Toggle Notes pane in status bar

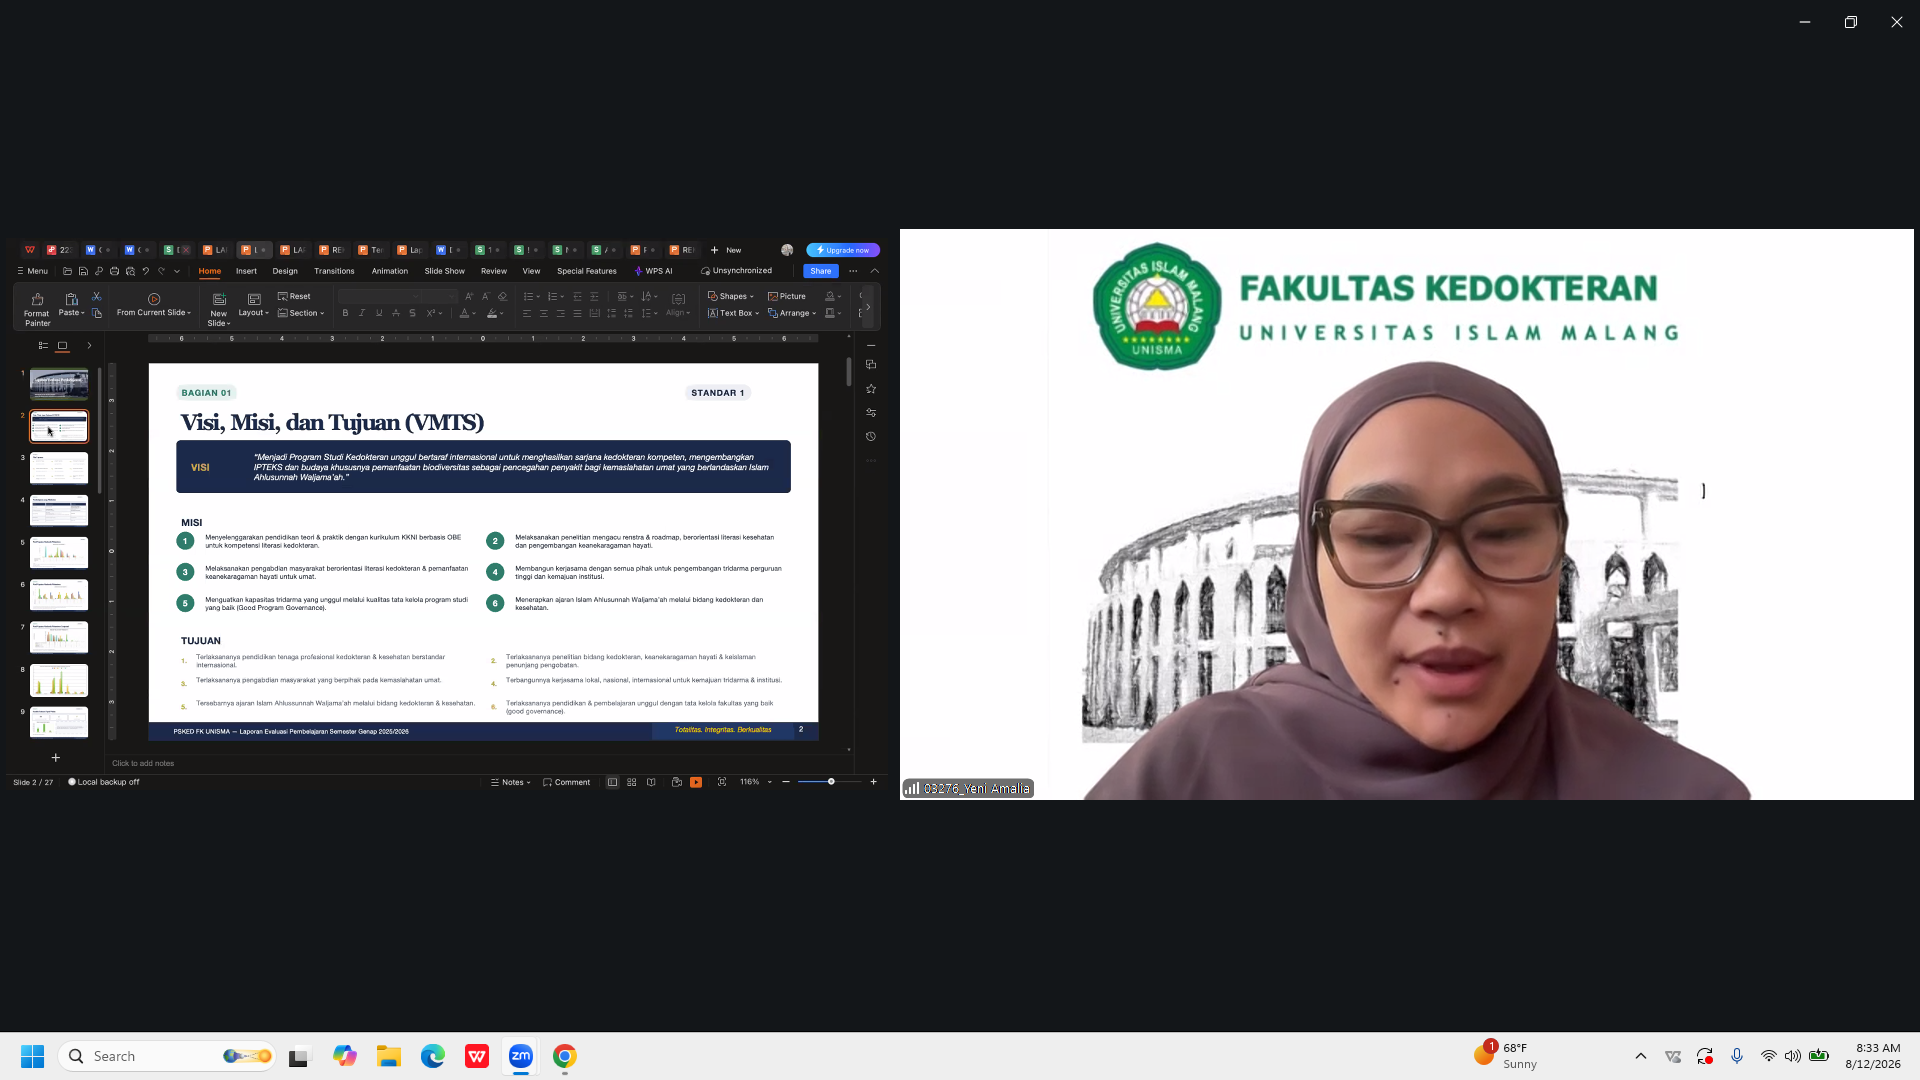(x=511, y=782)
